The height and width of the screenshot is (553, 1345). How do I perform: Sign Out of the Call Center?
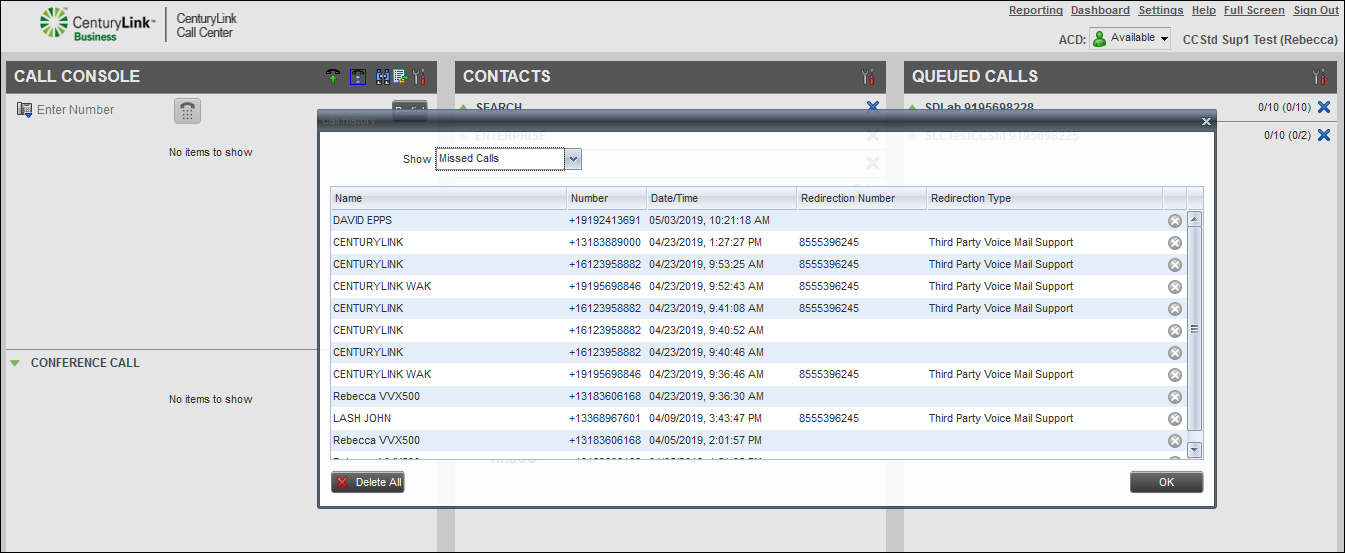pos(1316,10)
